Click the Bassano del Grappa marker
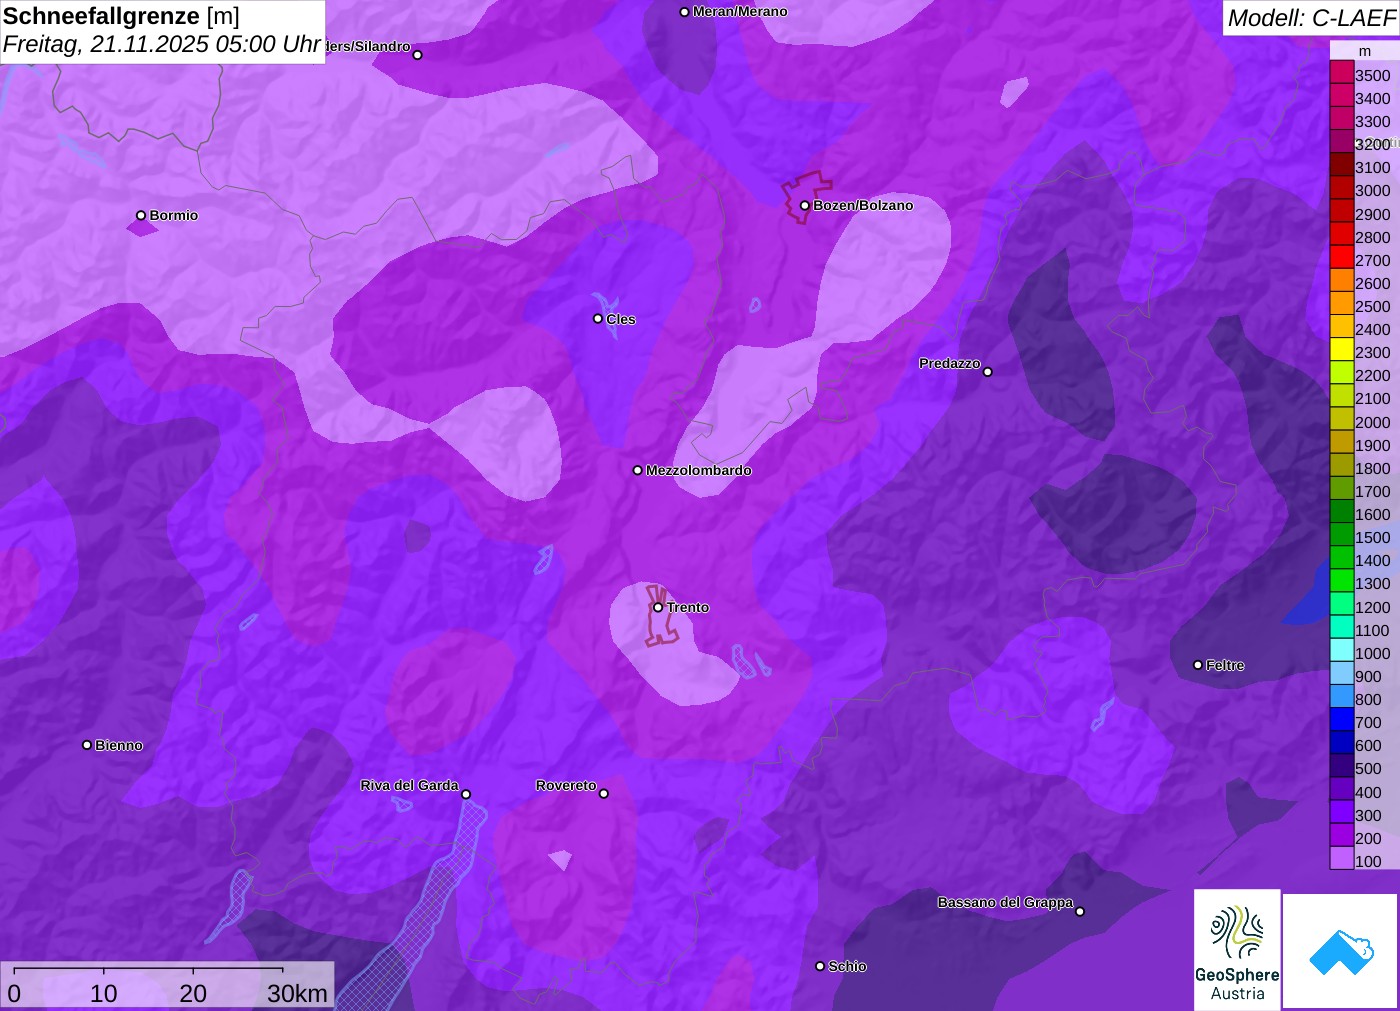The image size is (1400, 1011). 1080,911
